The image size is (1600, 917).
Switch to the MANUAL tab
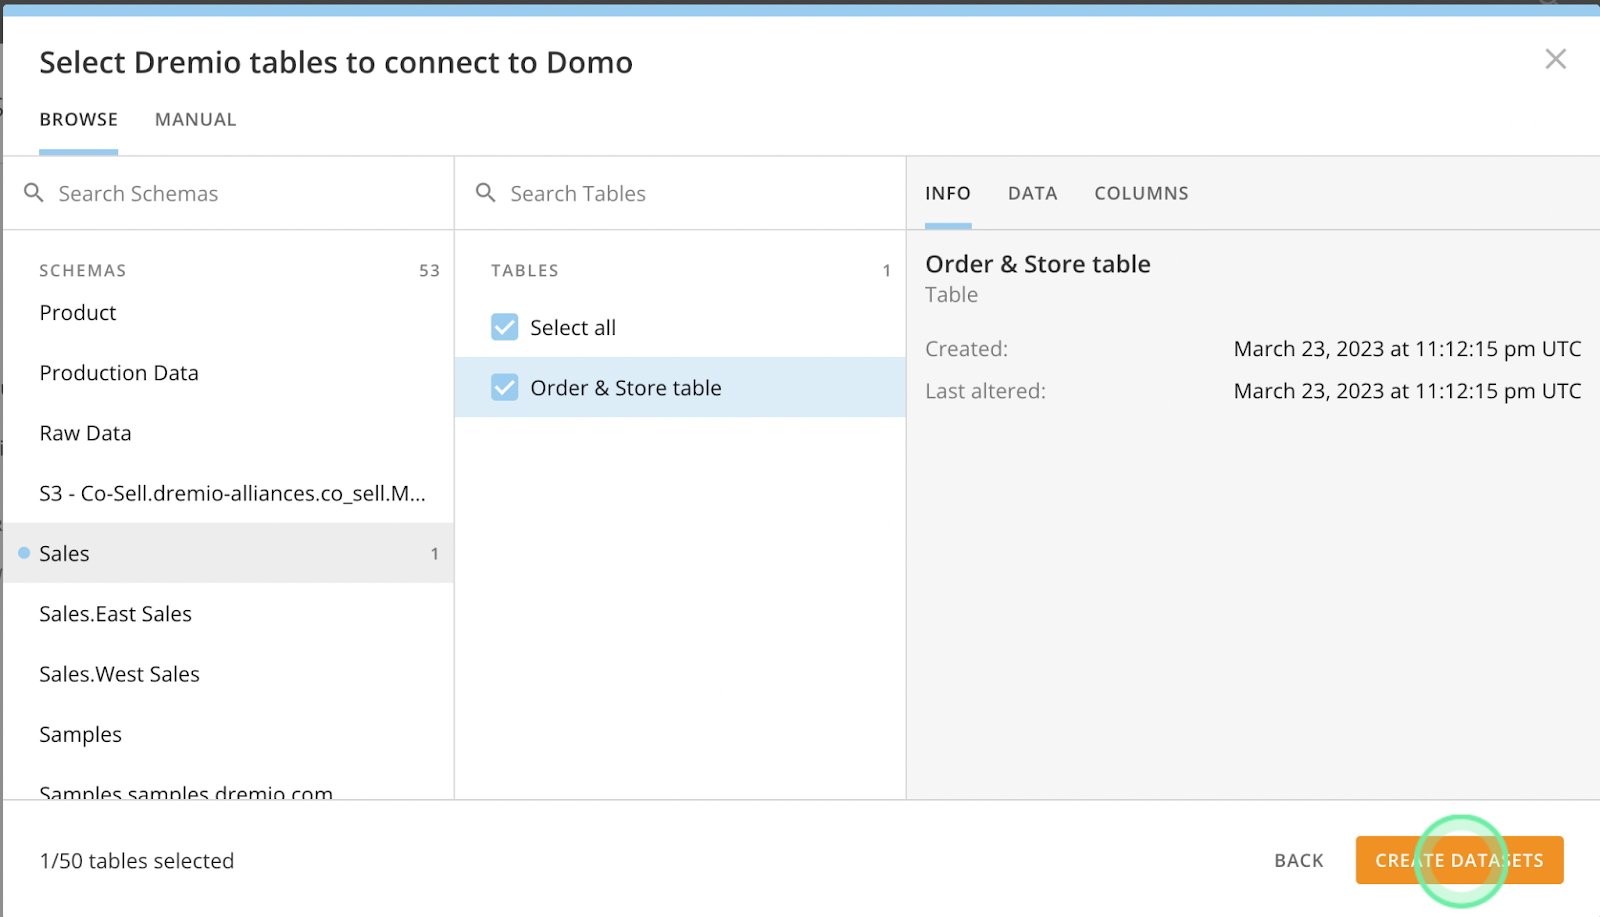point(195,120)
